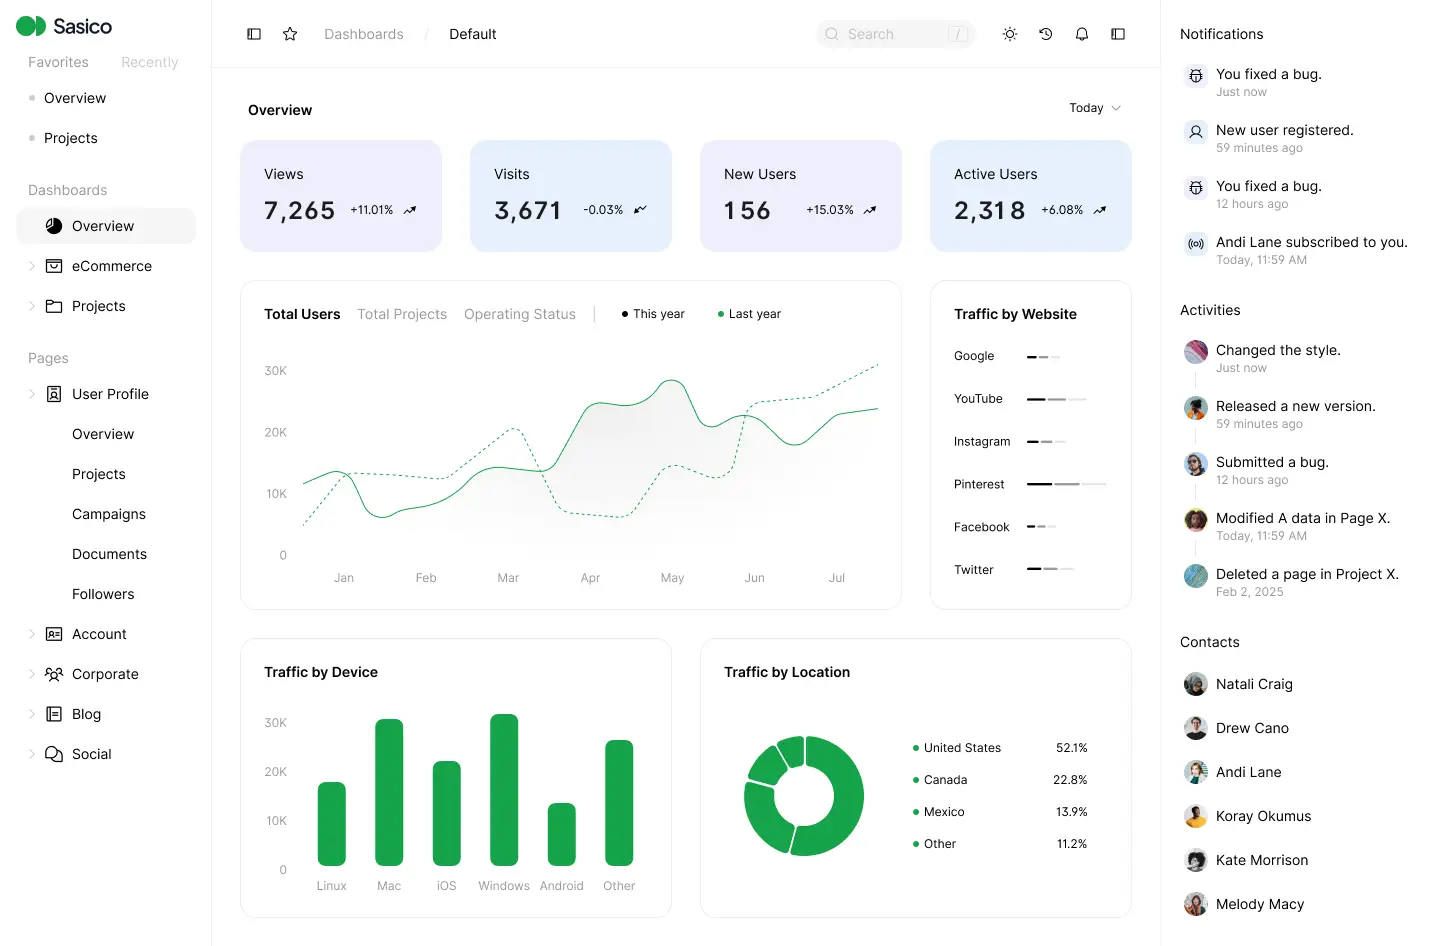This screenshot has height=946, width=1440.
Task: Toggle the right sidebar panel icon
Action: [x=1118, y=34]
